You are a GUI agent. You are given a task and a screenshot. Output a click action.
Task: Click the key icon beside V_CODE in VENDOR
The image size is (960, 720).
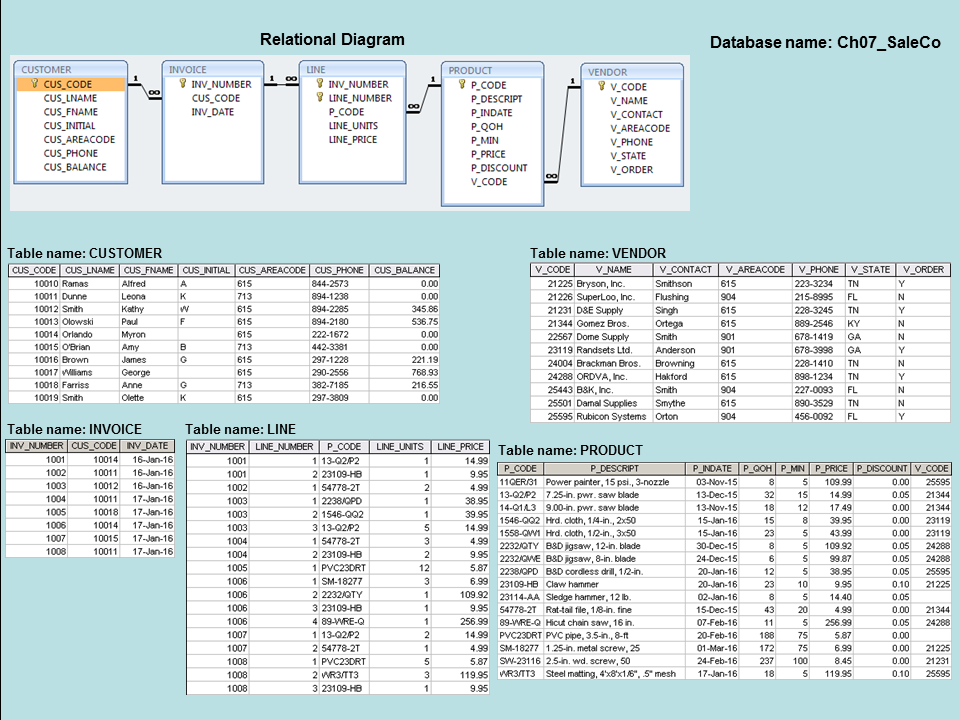tap(601, 87)
